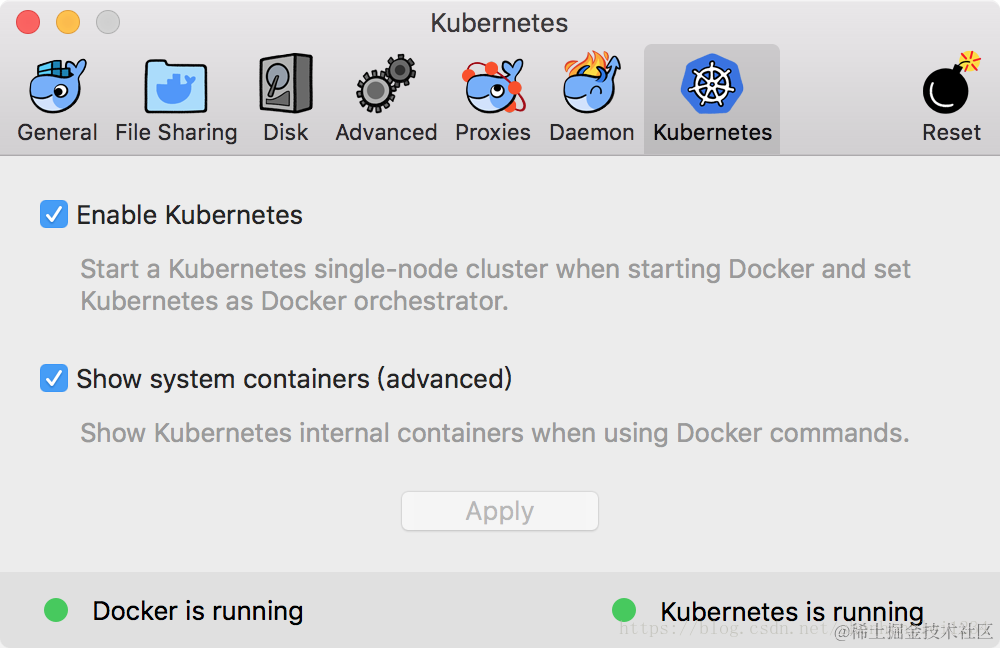Click the Apply button
Image resolution: width=1000 pixels, height=648 pixels.
coord(500,511)
